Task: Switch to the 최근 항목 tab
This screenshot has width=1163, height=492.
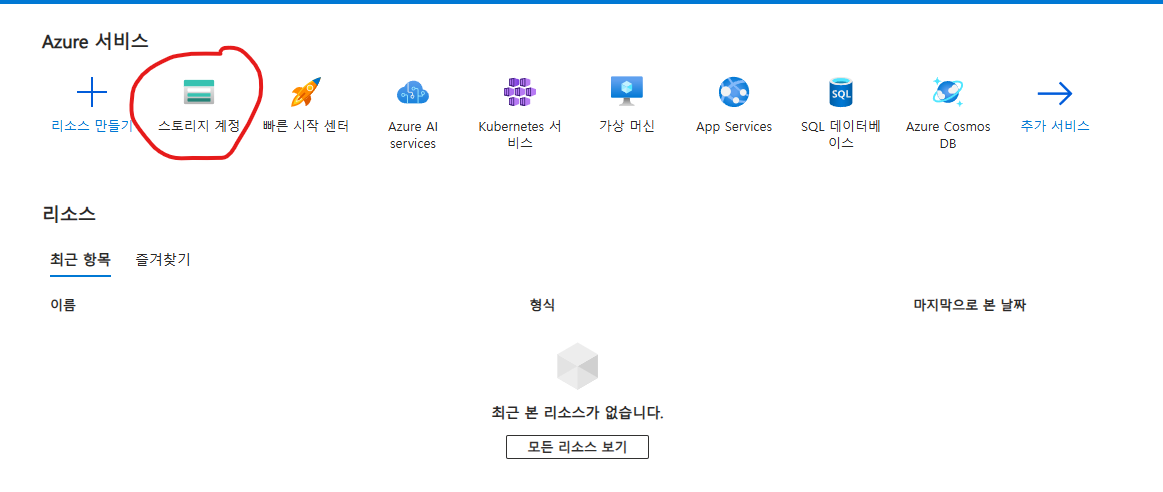Action: click(x=80, y=260)
